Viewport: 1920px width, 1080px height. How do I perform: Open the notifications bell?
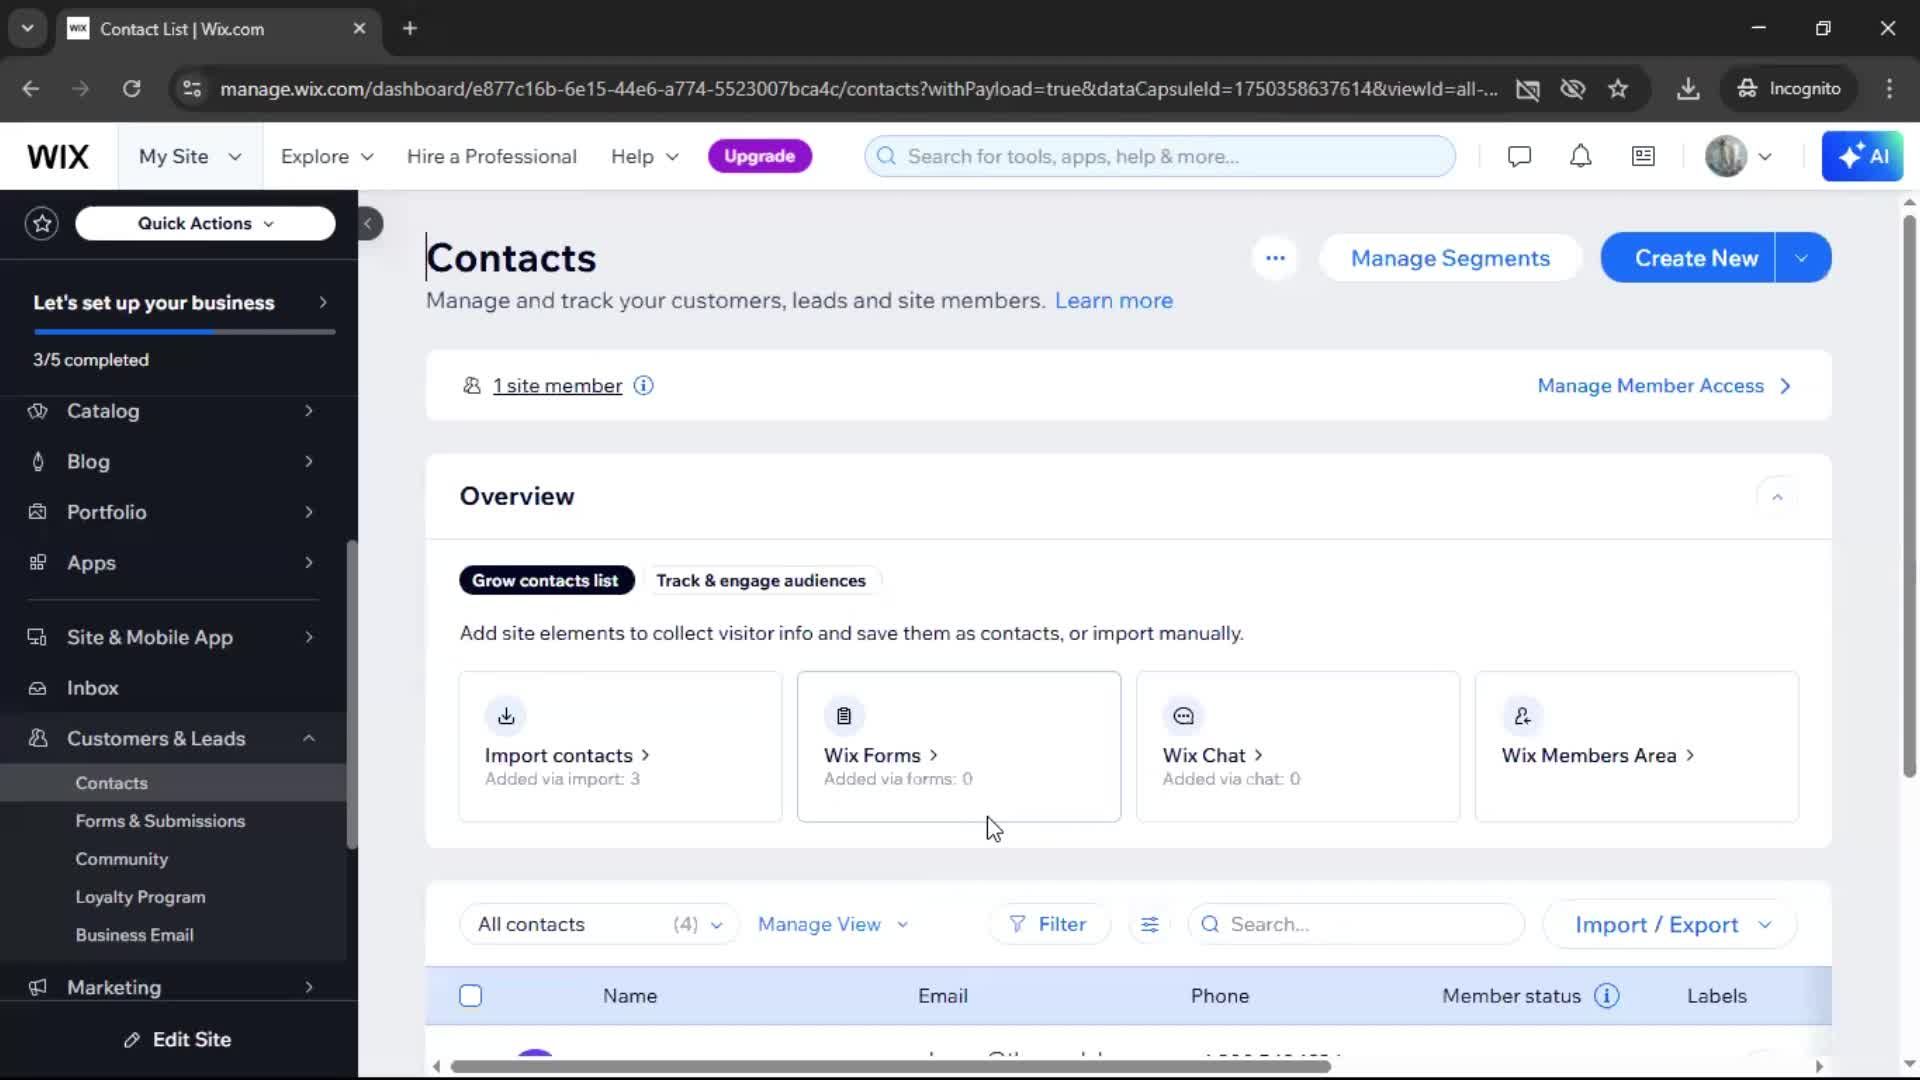pos(1580,157)
